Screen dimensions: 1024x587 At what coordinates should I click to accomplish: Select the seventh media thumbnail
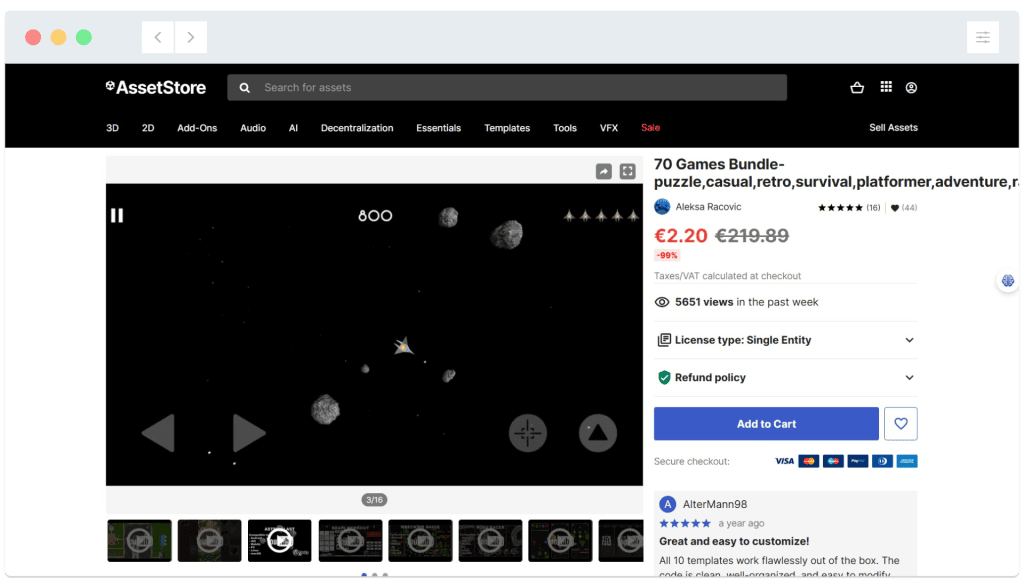pyautogui.click(x=560, y=541)
